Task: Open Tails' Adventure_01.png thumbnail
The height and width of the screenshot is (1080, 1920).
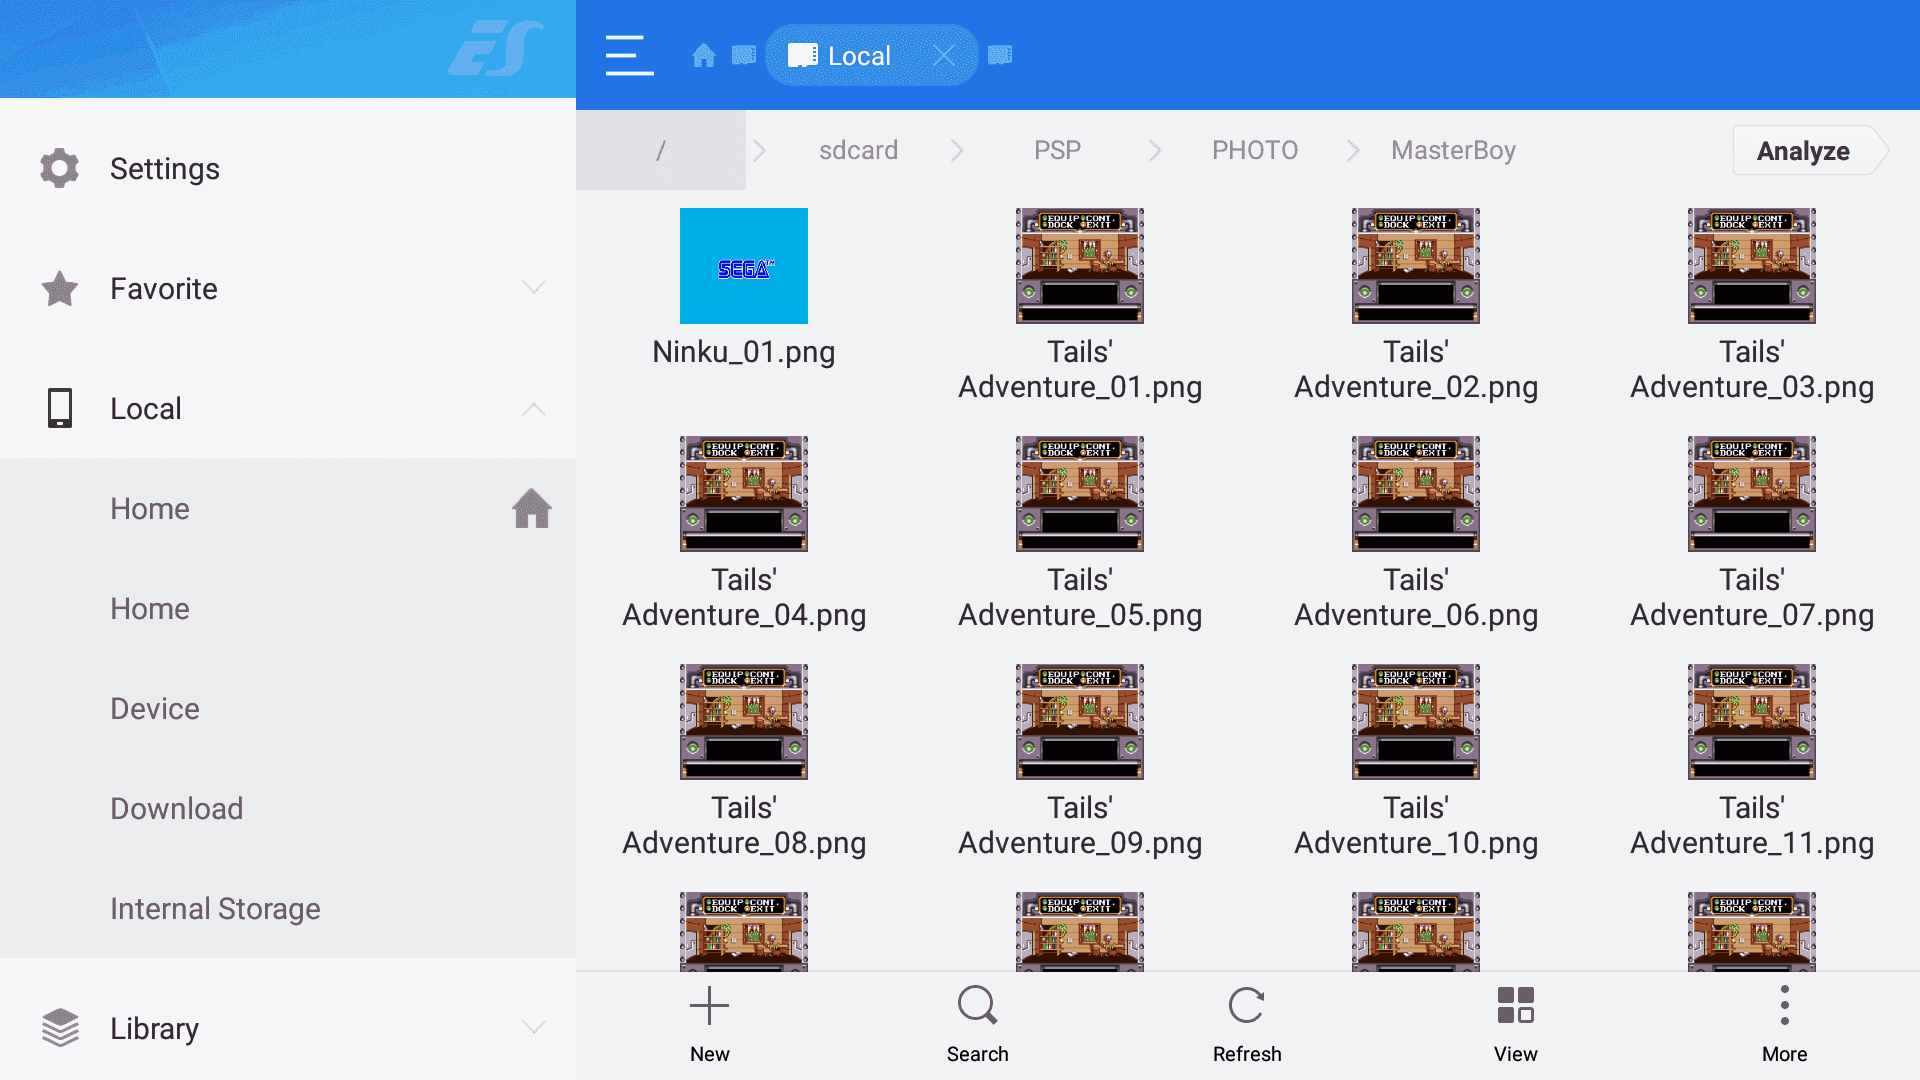Action: (x=1080, y=266)
